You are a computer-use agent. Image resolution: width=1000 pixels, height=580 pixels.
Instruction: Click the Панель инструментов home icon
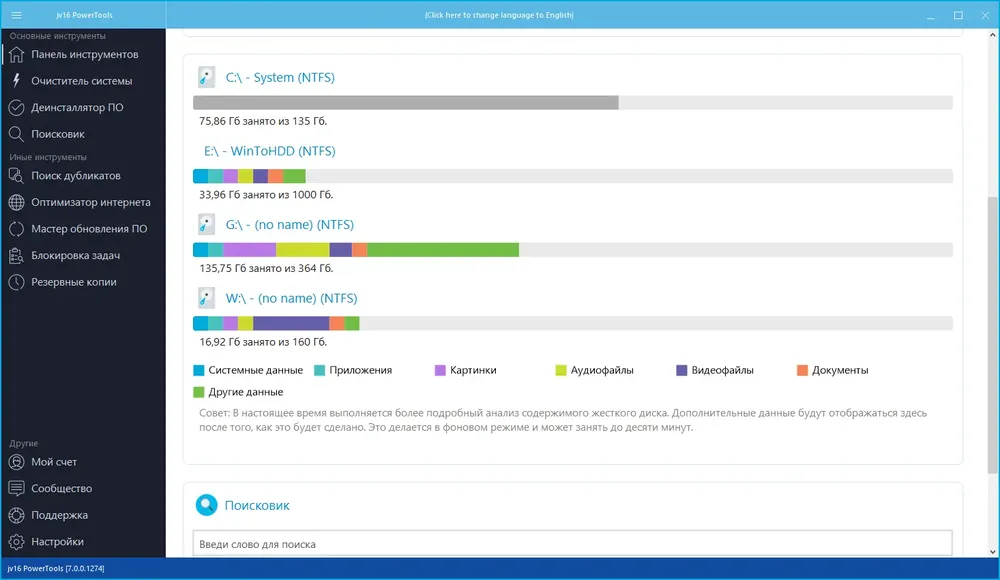point(17,55)
